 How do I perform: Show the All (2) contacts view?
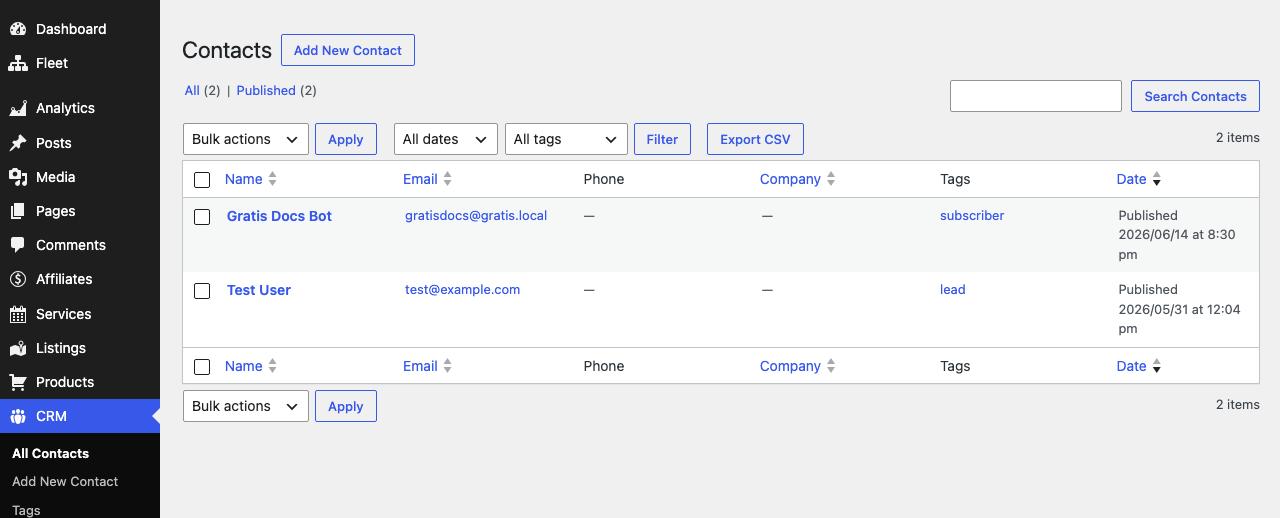(202, 90)
